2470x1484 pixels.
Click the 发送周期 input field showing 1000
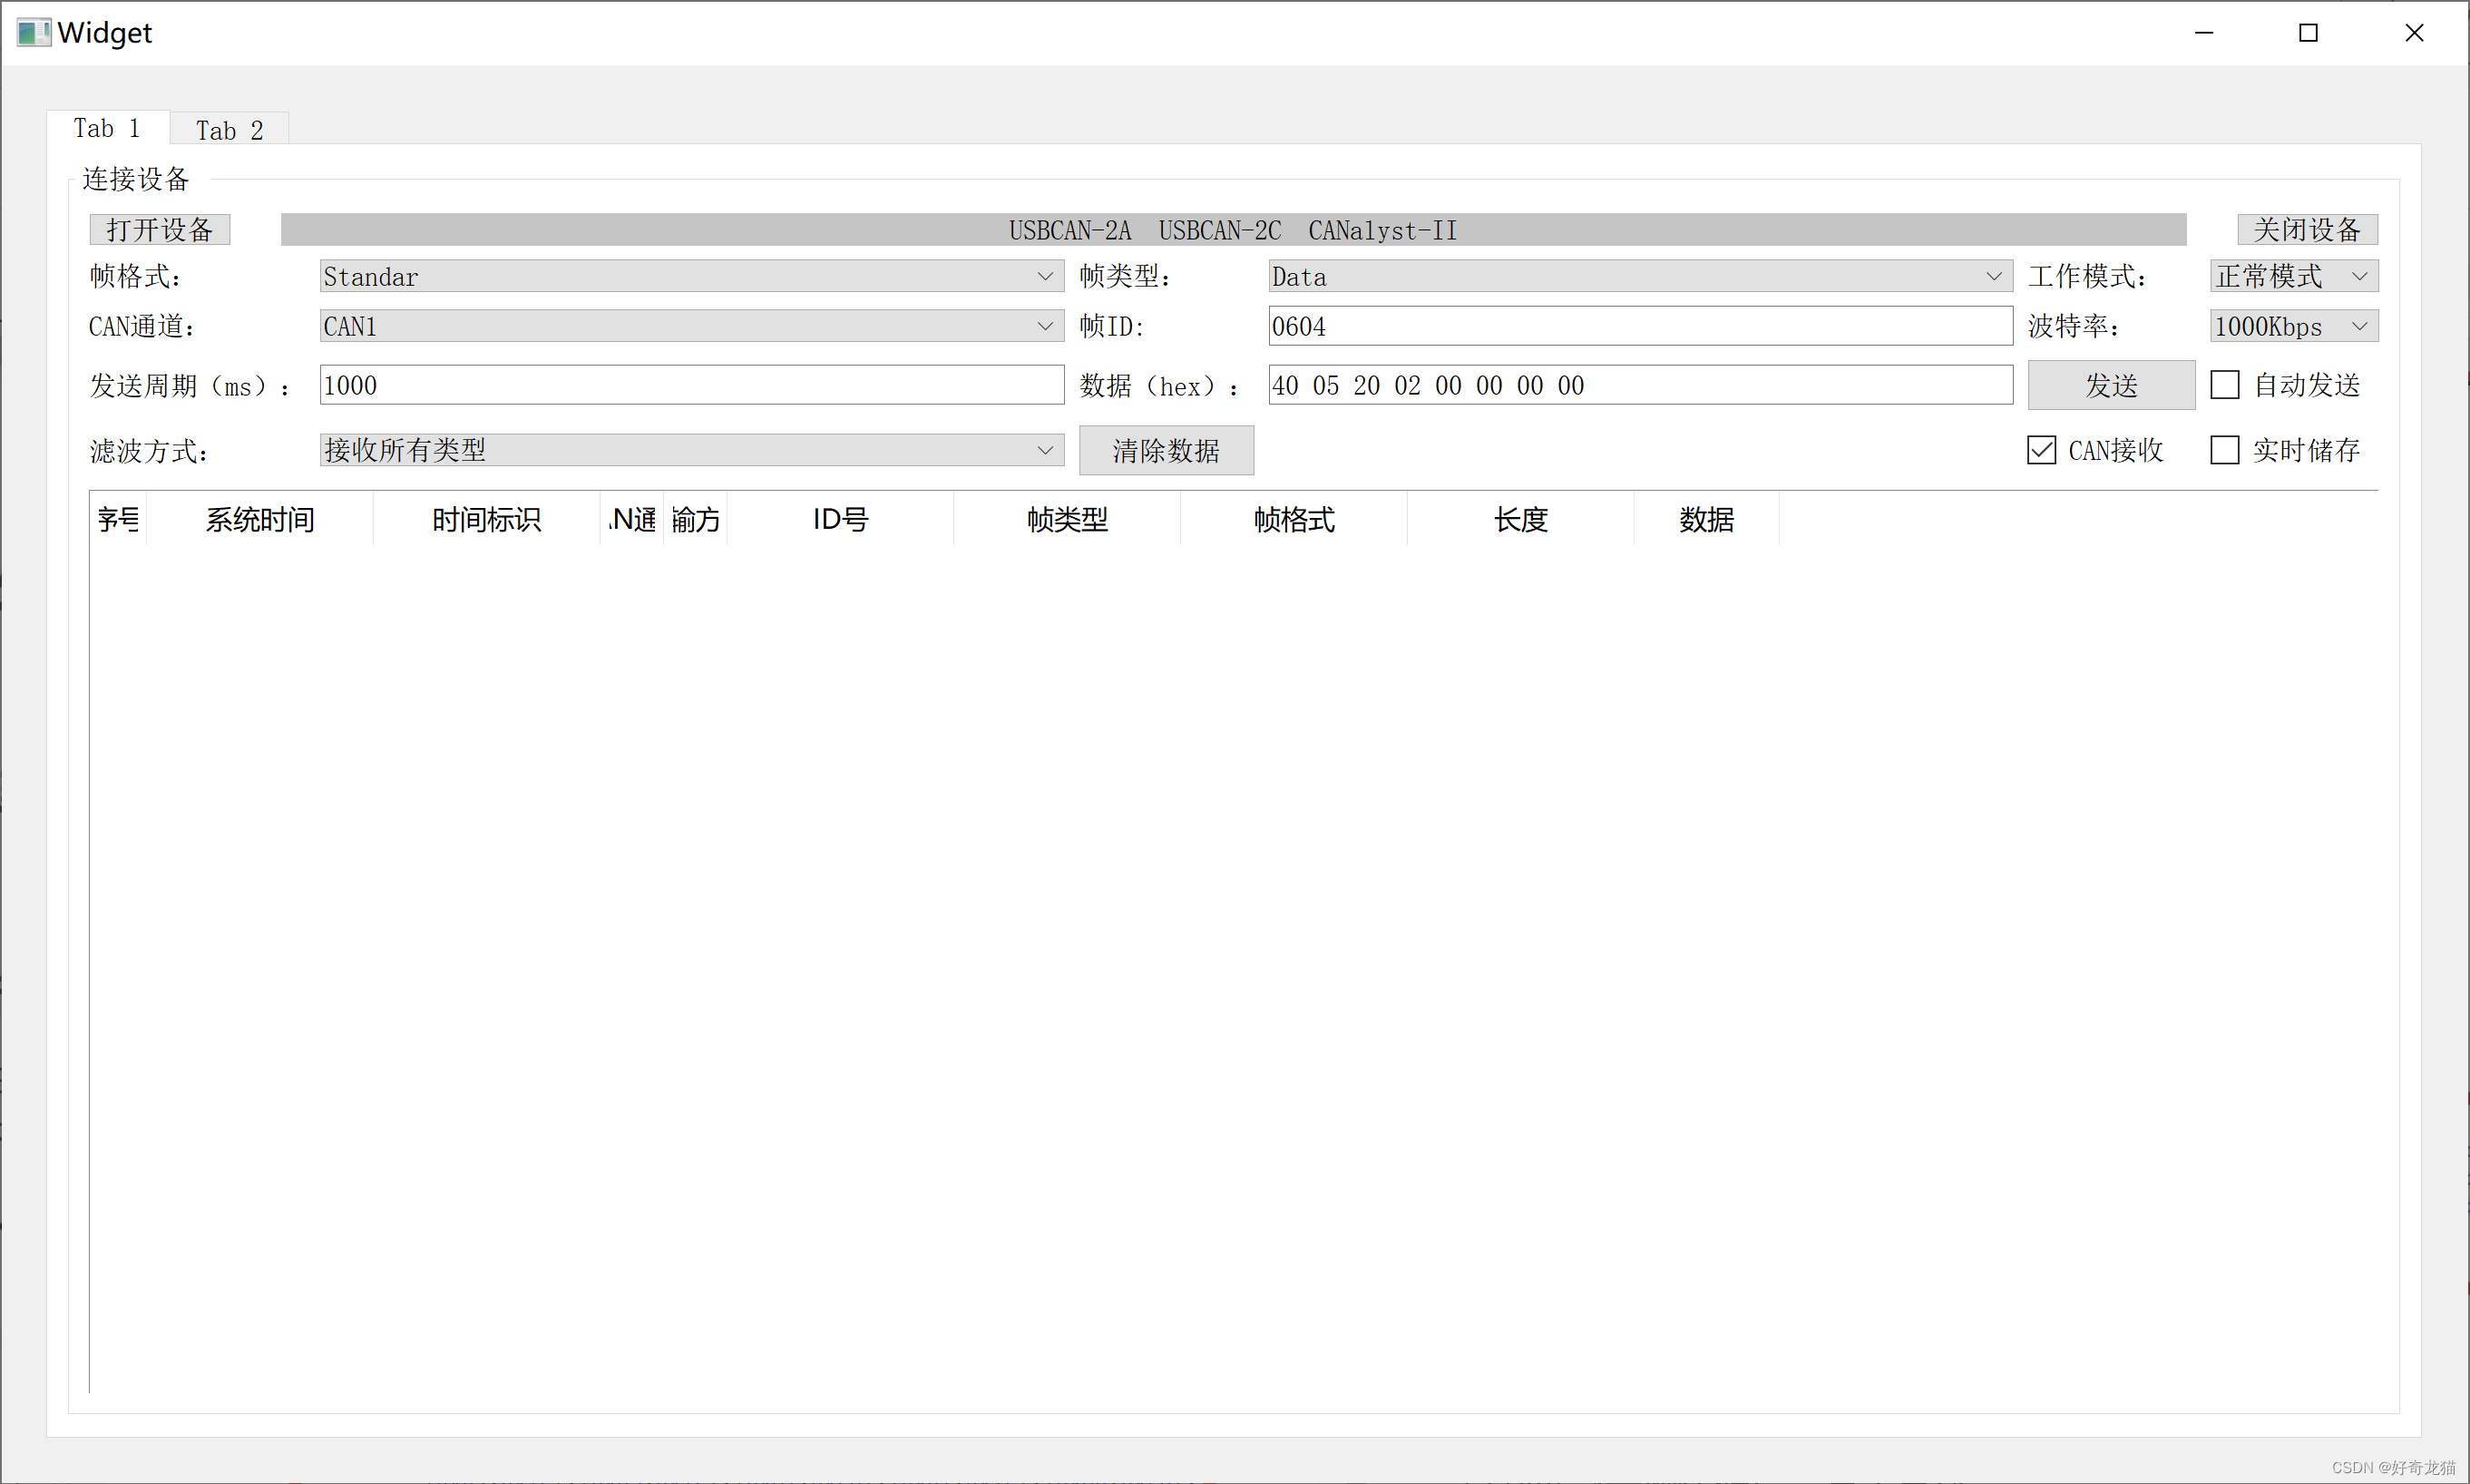tap(691, 385)
